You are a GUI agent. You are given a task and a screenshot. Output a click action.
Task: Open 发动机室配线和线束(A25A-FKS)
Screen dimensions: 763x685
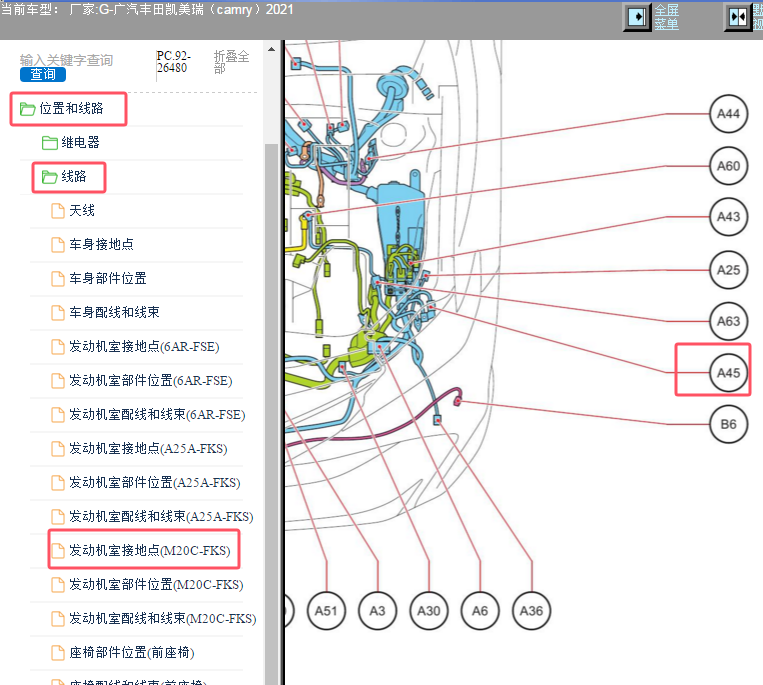click(x=161, y=517)
